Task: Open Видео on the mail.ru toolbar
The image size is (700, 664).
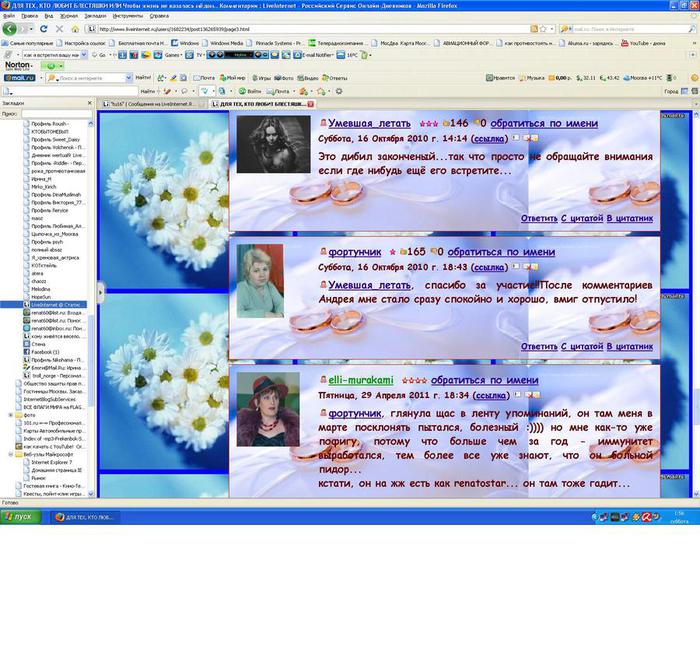Action: click(308, 78)
